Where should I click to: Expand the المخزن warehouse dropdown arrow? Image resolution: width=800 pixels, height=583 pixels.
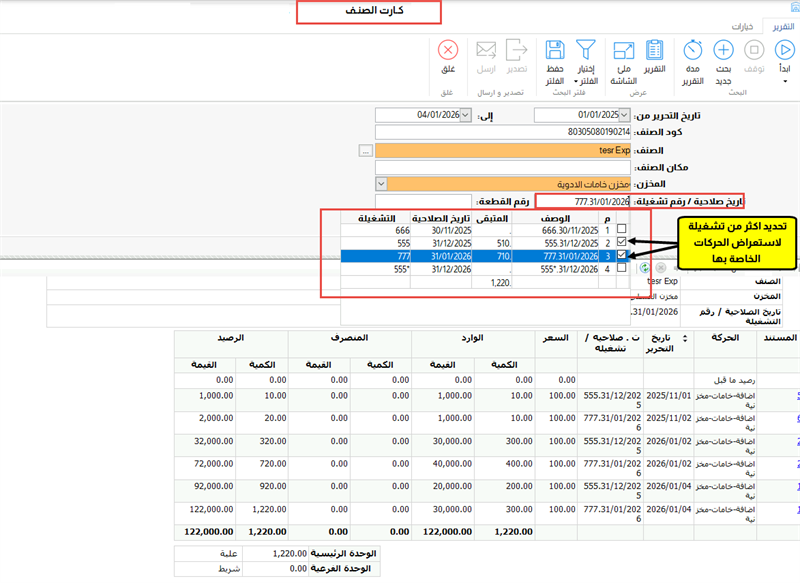381,183
